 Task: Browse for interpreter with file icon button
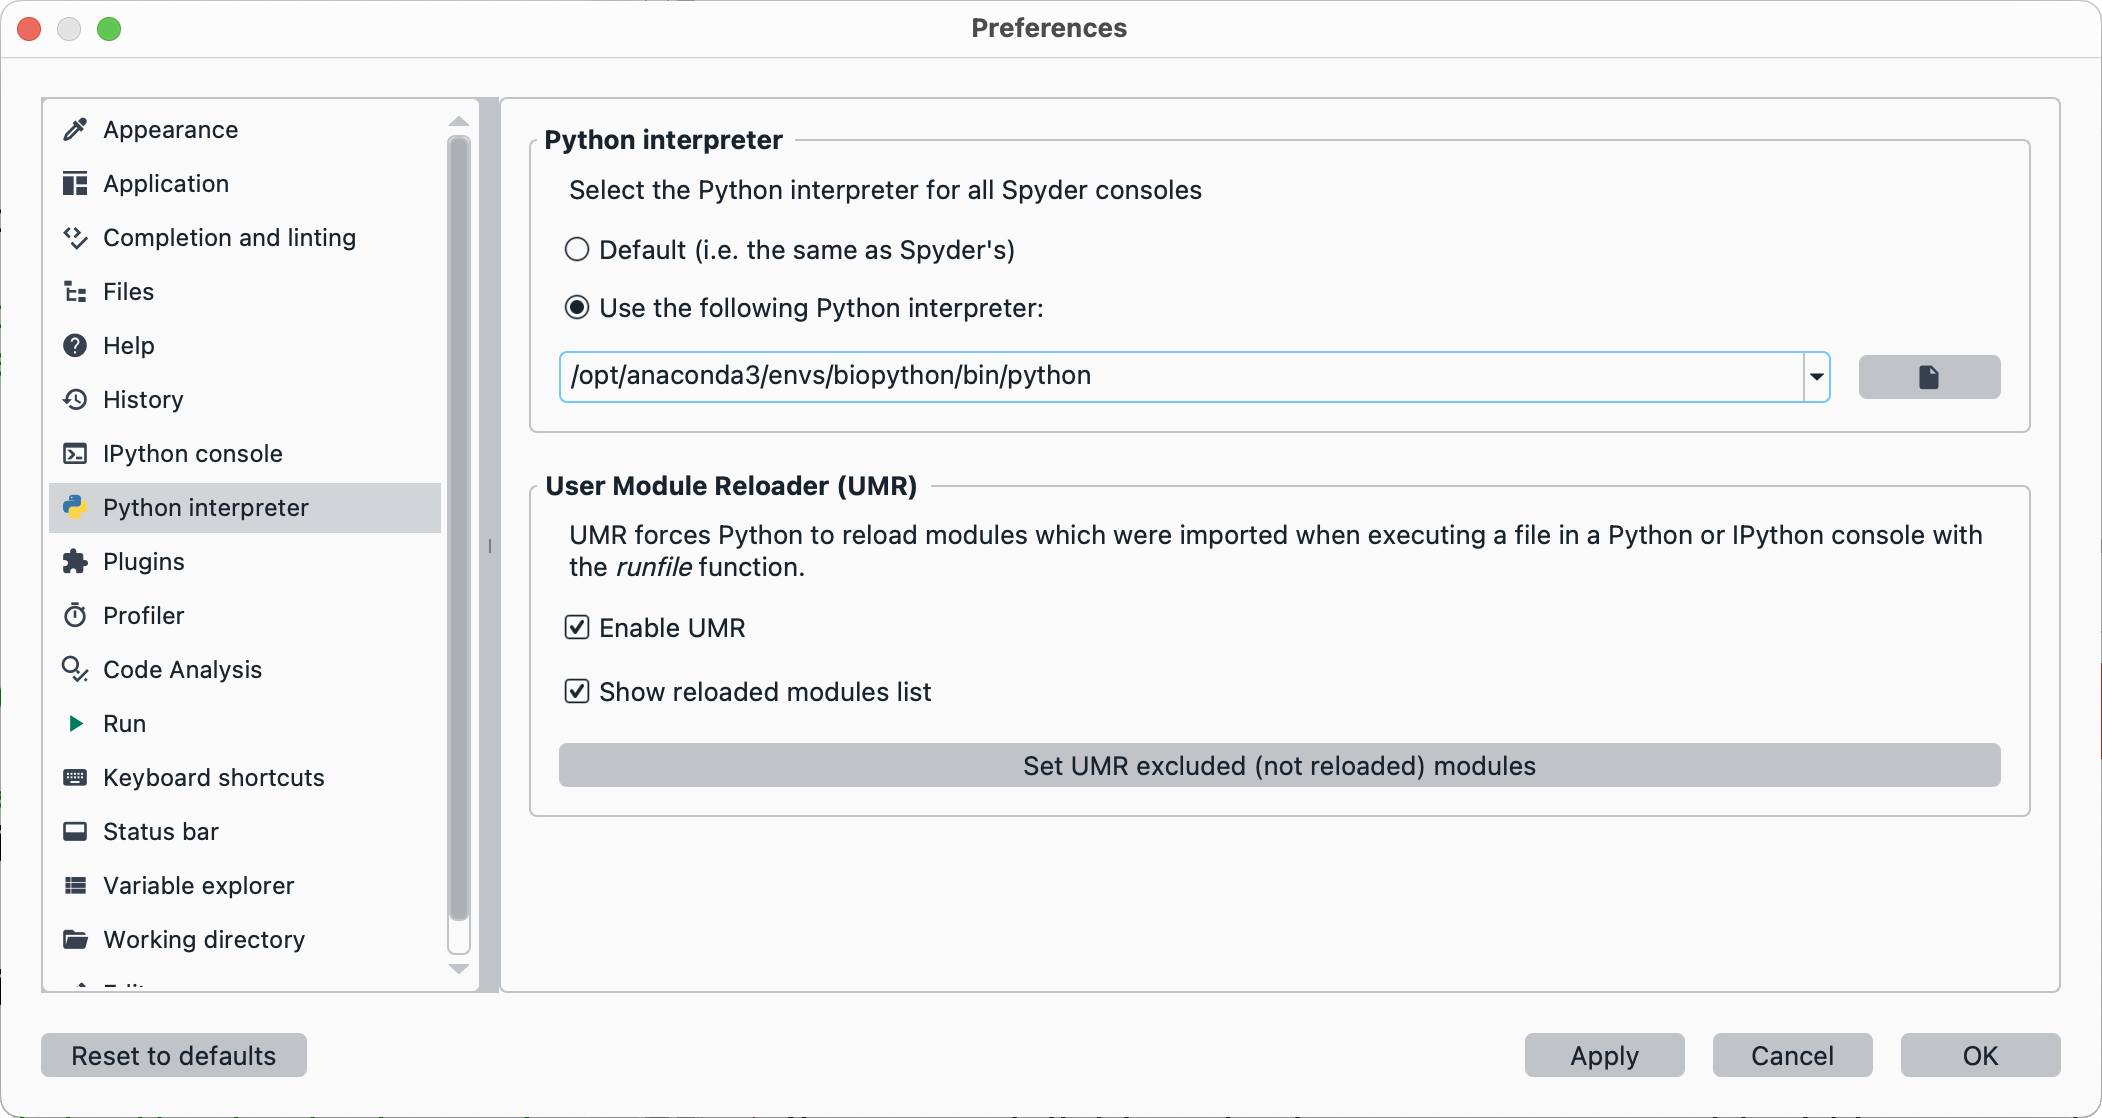(1928, 377)
